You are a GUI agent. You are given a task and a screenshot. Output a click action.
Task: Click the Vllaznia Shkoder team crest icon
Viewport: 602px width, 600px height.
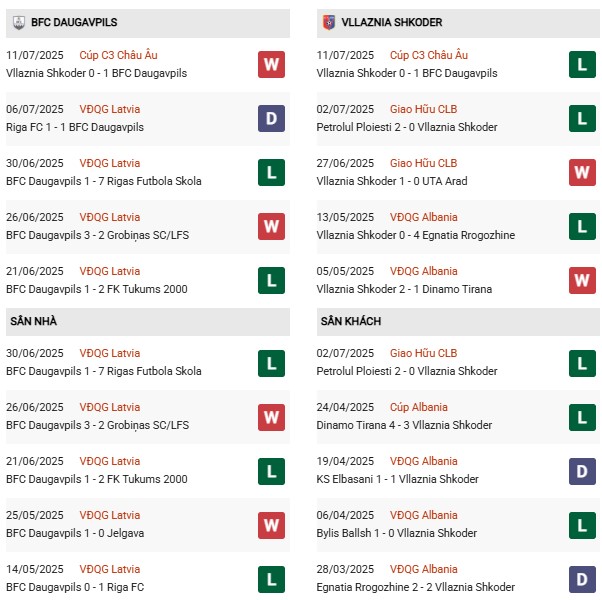(328, 21)
